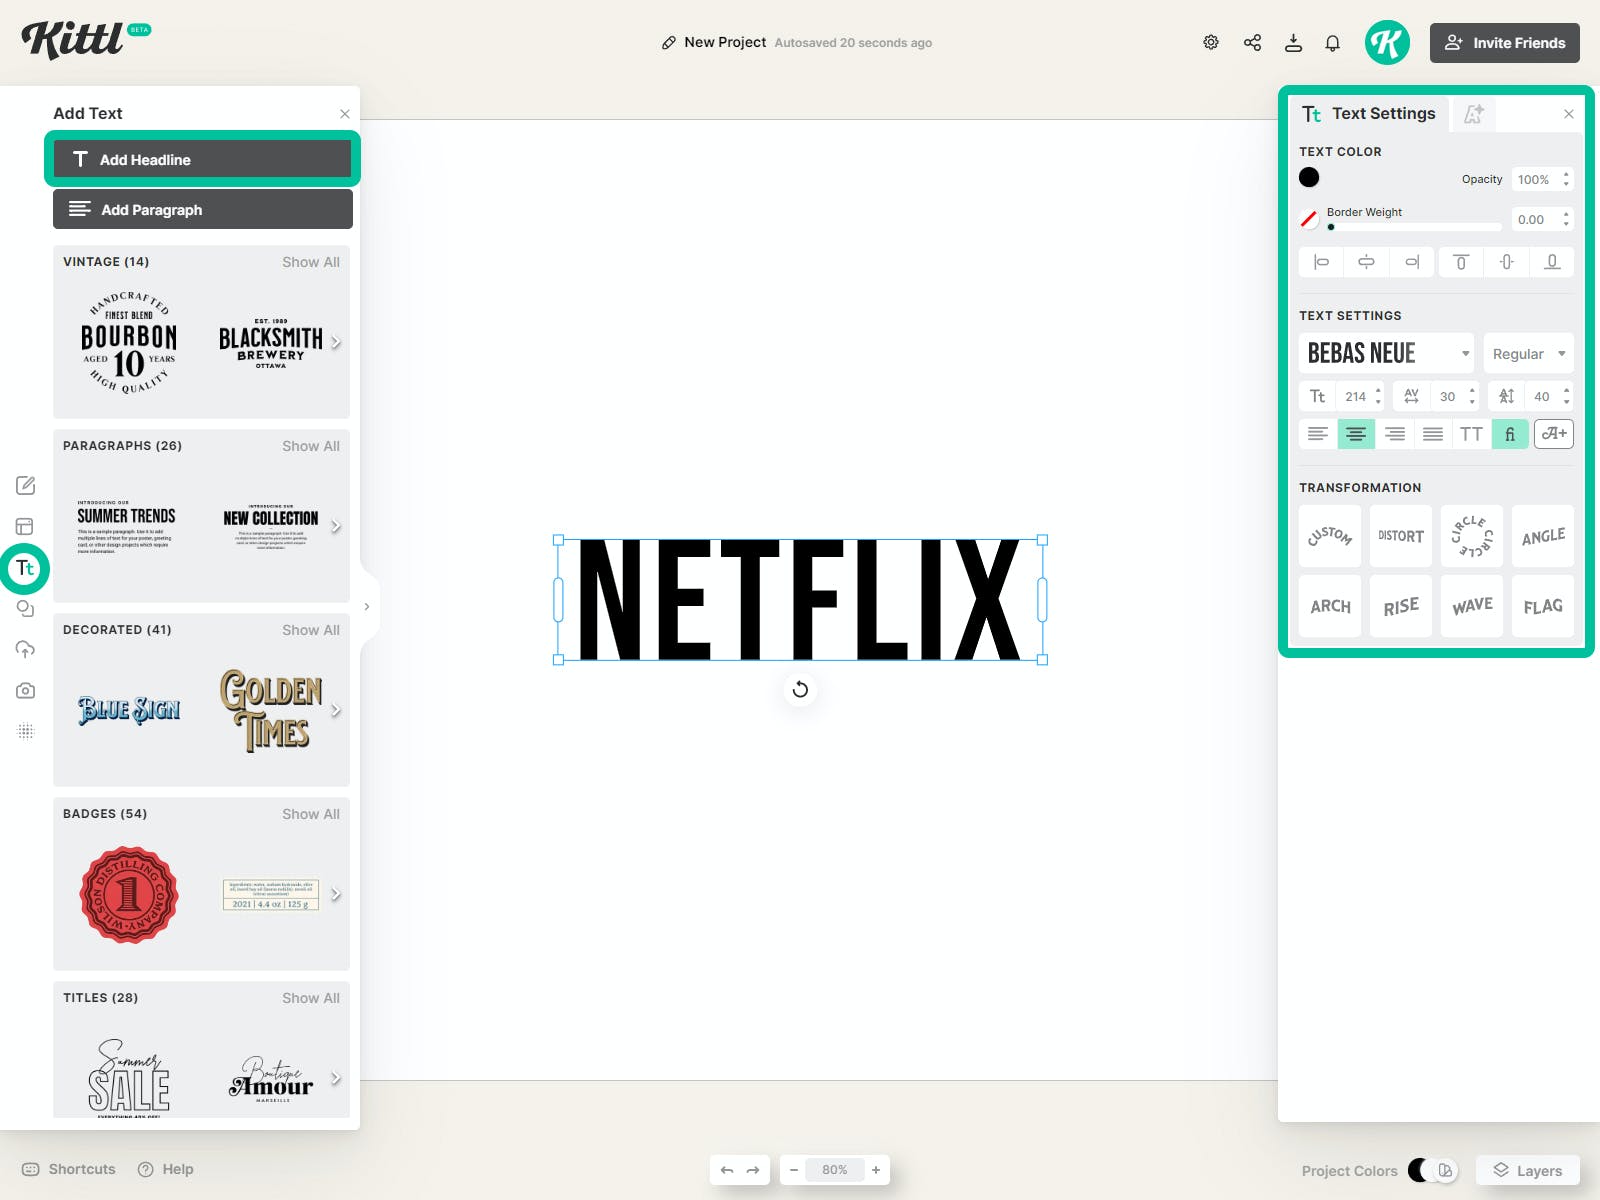1600x1200 pixels.
Task: Toggle the Project Colors switch
Action: pos(1433,1170)
